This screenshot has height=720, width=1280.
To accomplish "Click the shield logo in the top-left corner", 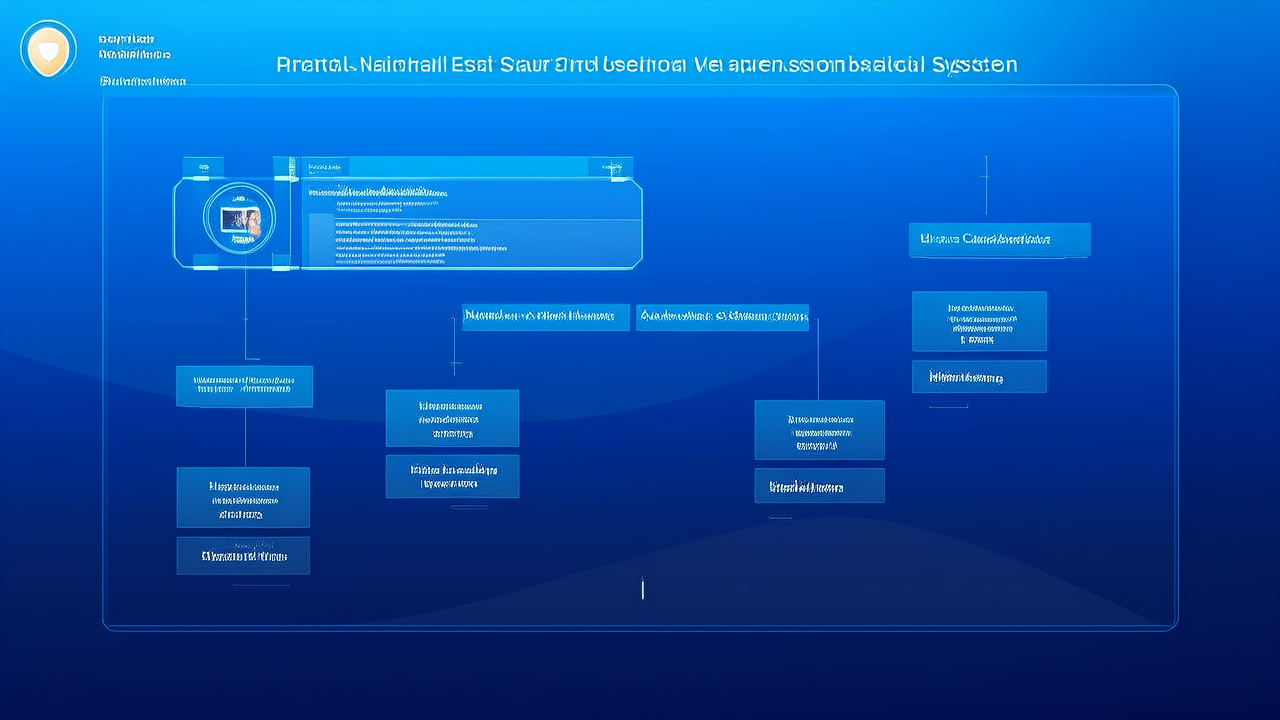I will (48, 49).
